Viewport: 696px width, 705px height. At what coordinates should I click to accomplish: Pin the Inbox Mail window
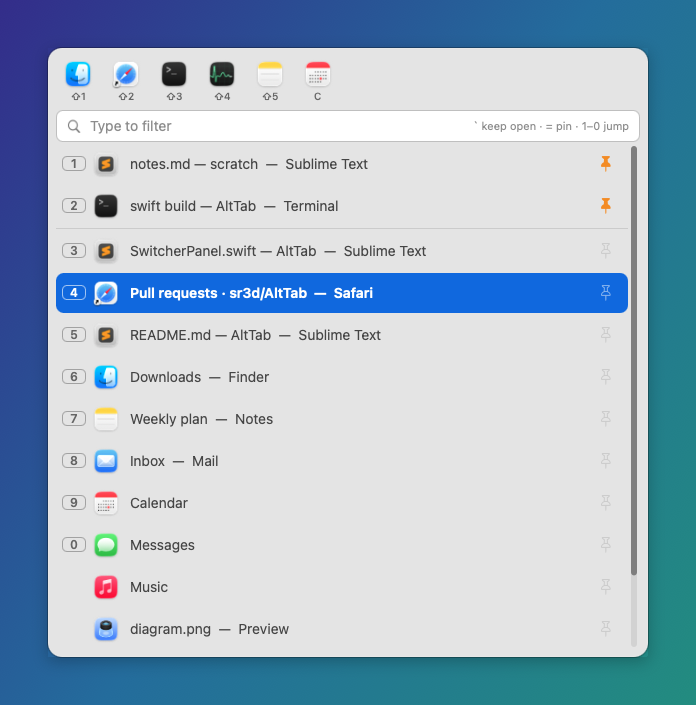[606, 460]
